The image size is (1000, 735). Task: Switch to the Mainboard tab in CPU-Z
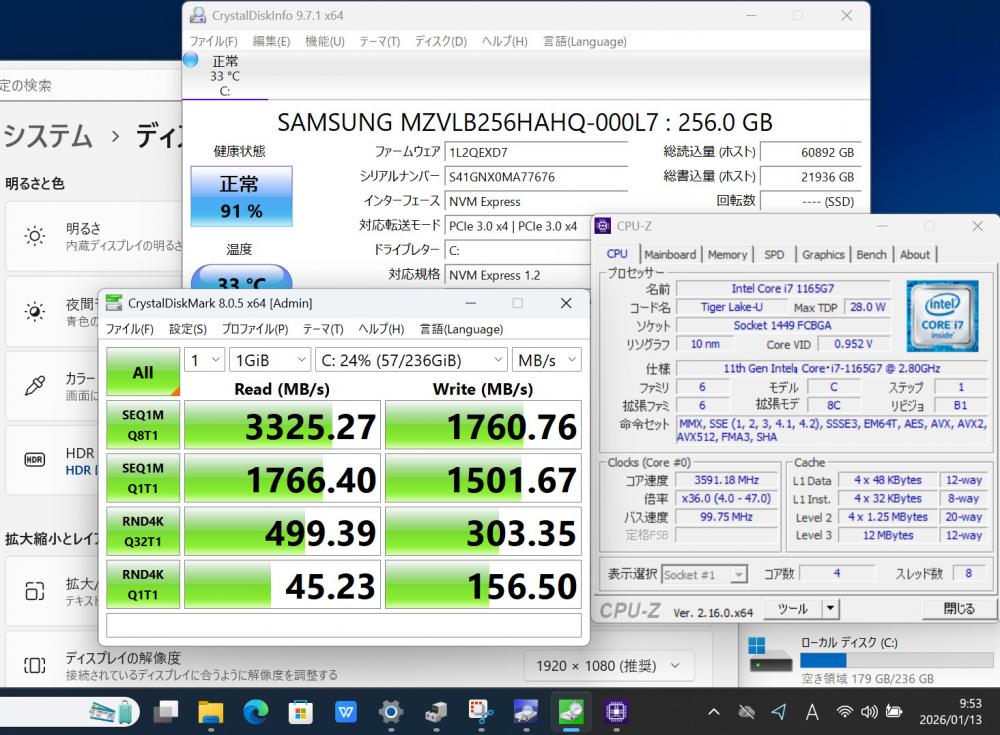tap(669, 255)
